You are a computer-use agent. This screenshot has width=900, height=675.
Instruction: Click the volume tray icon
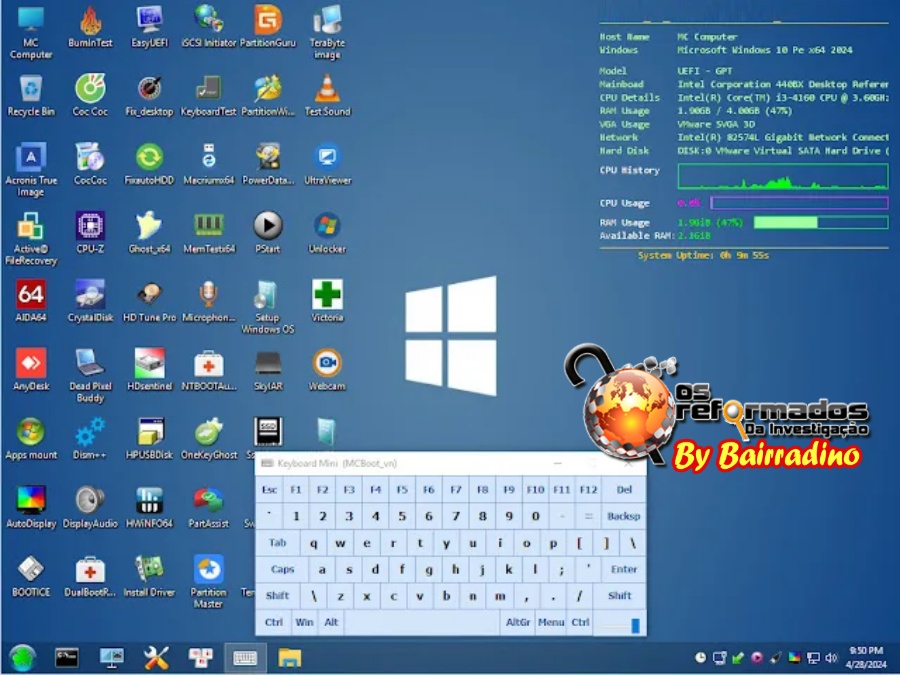tap(832, 658)
